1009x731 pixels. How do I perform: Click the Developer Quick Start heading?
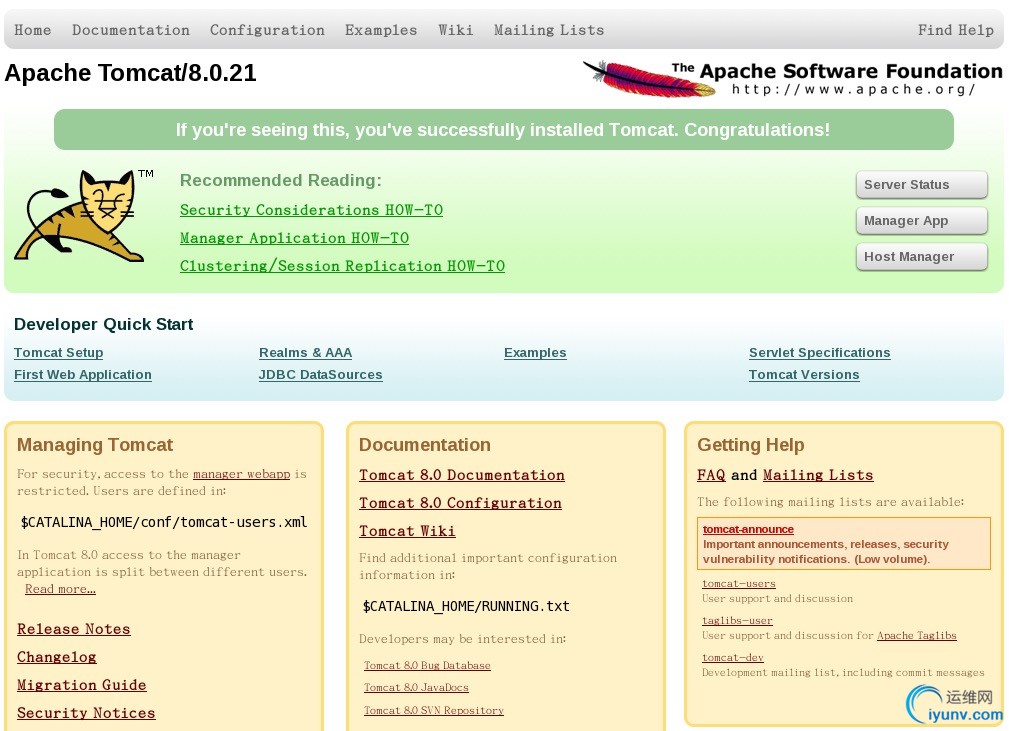(x=104, y=324)
